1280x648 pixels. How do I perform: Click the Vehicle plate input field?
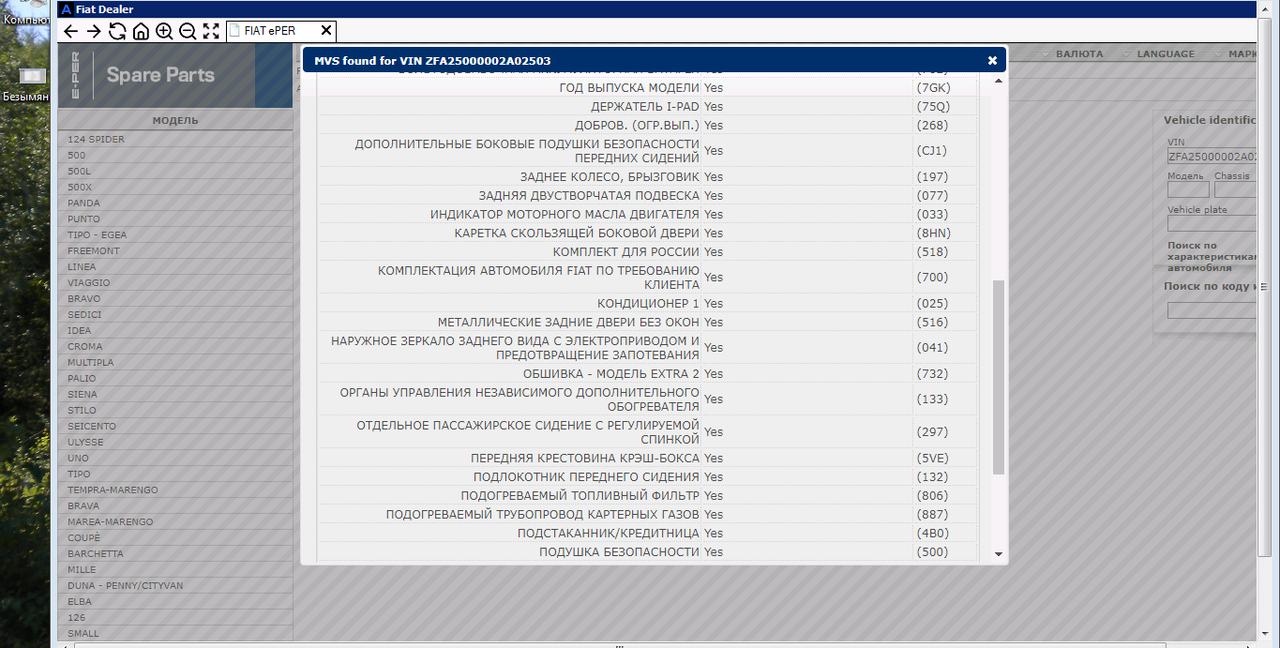coord(1211,224)
